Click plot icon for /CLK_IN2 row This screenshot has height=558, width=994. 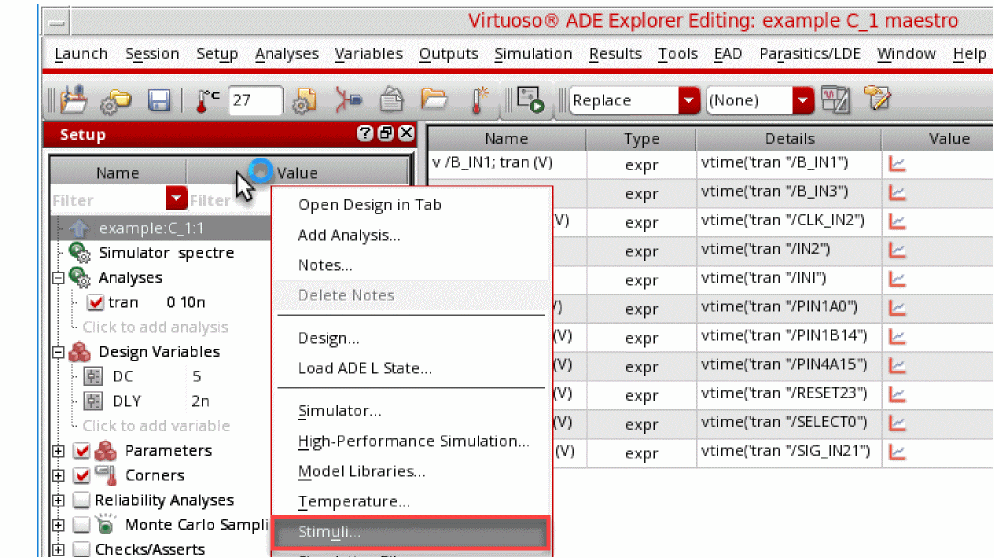[897, 222]
